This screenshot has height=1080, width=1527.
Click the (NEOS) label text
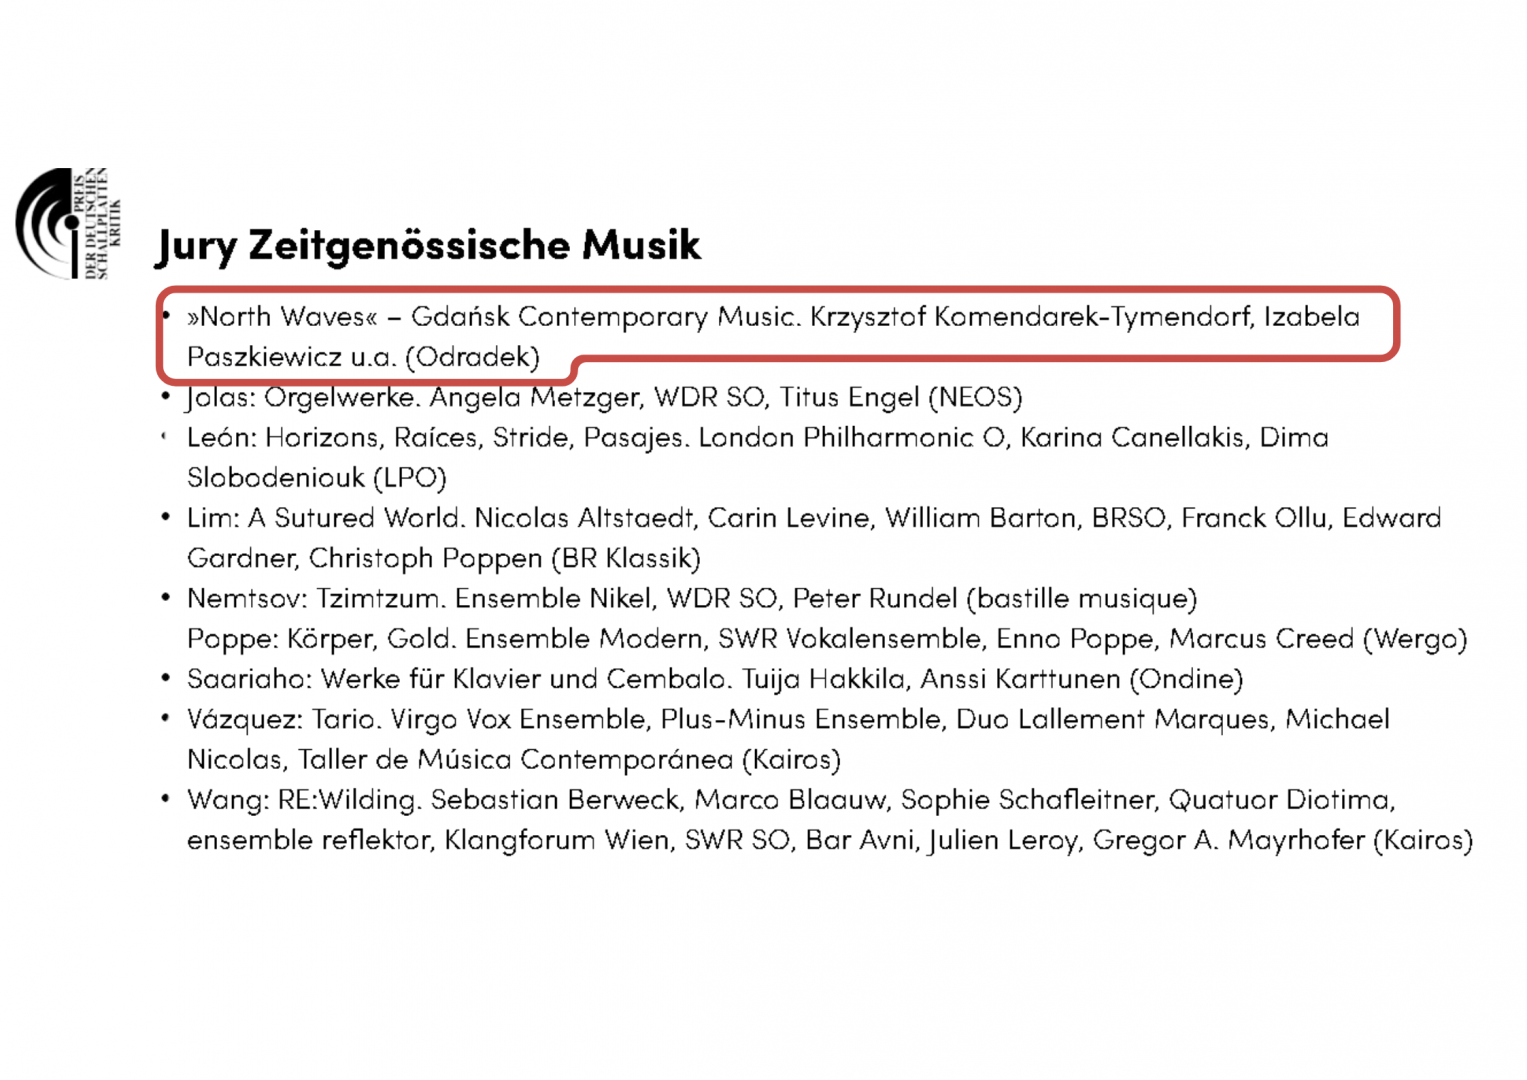[x=975, y=398]
